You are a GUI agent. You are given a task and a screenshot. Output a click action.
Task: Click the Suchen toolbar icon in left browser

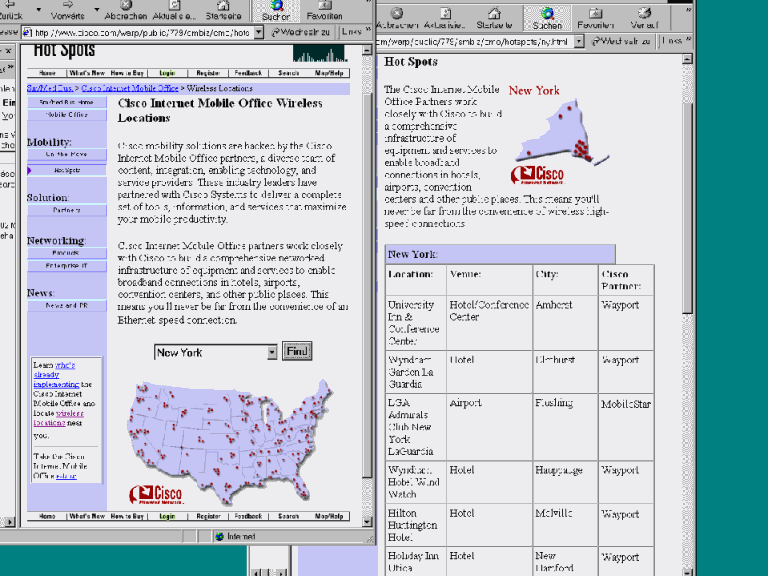[276, 10]
